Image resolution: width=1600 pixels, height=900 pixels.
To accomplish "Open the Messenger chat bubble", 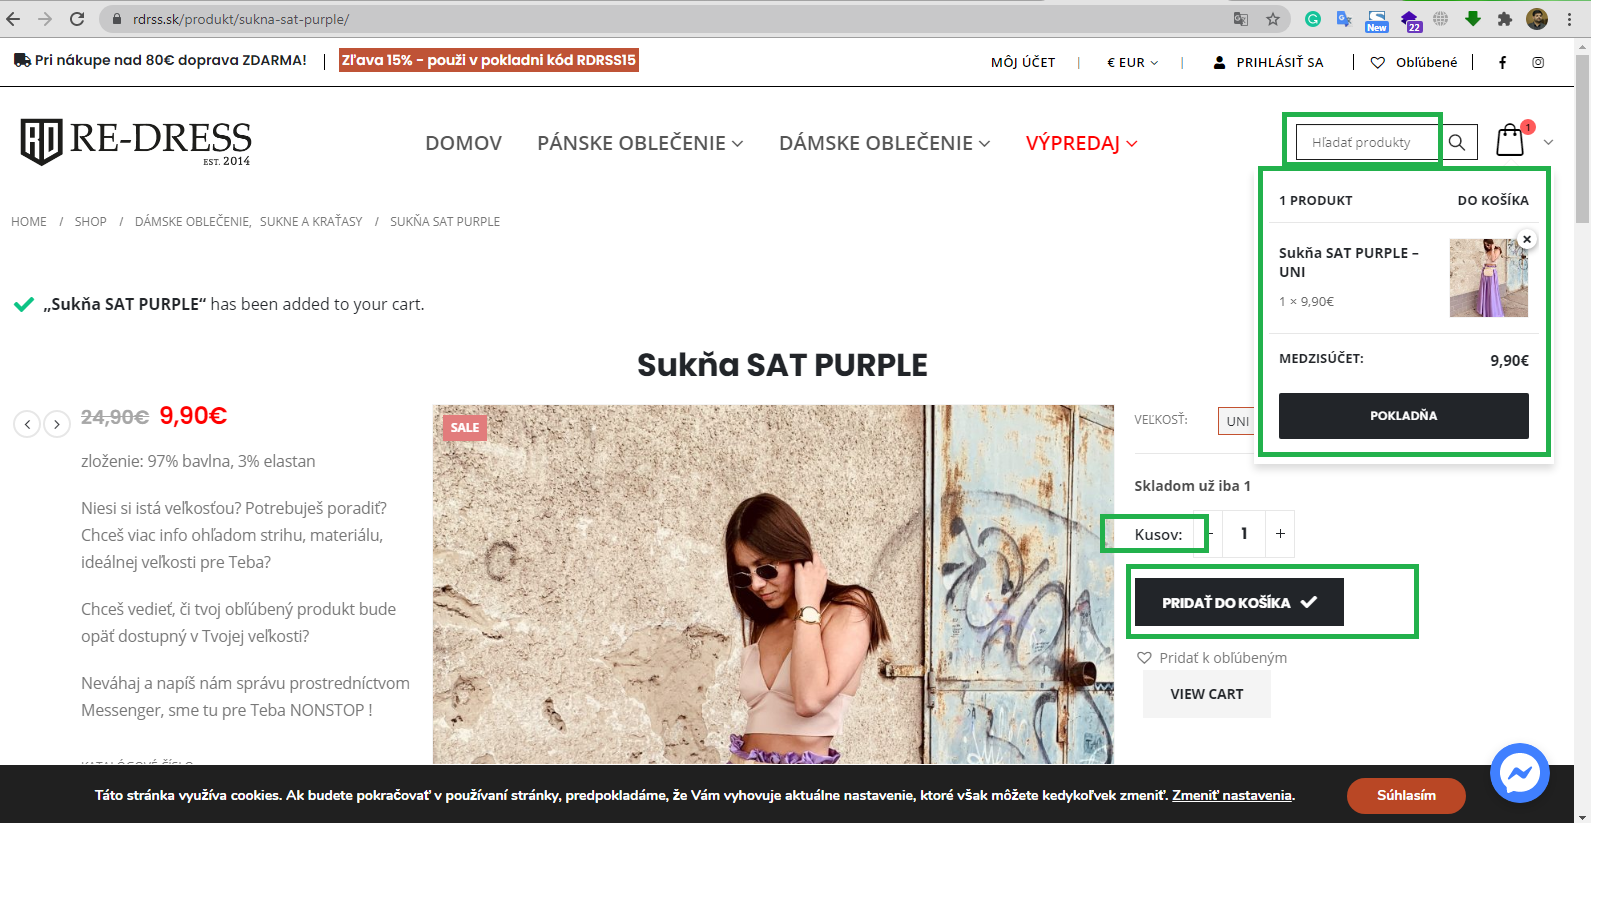I will (1520, 773).
